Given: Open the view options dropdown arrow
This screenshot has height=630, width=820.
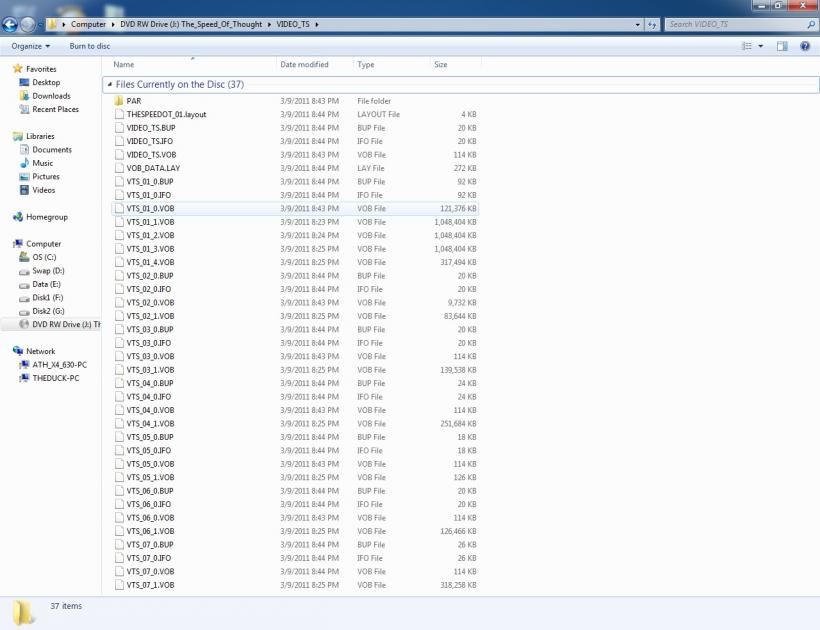Looking at the screenshot, I should (x=761, y=46).
